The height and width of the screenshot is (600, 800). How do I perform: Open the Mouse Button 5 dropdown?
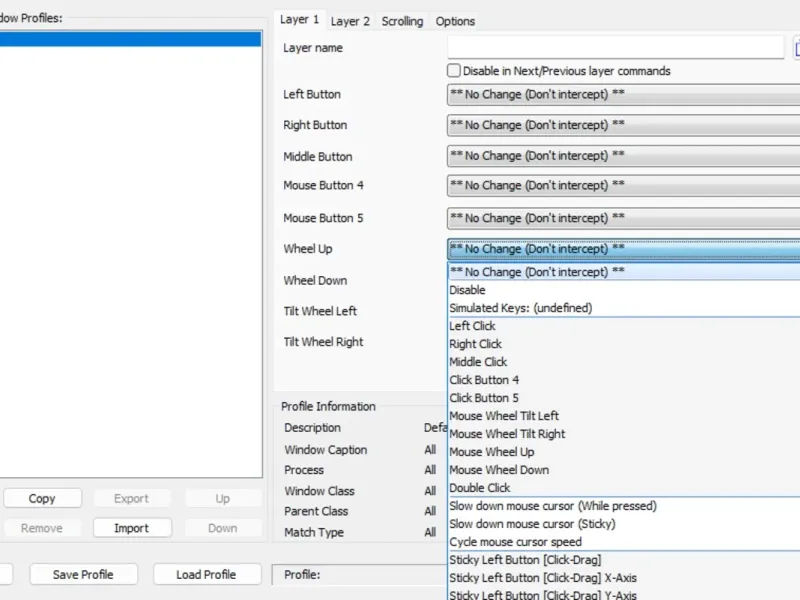623,218
